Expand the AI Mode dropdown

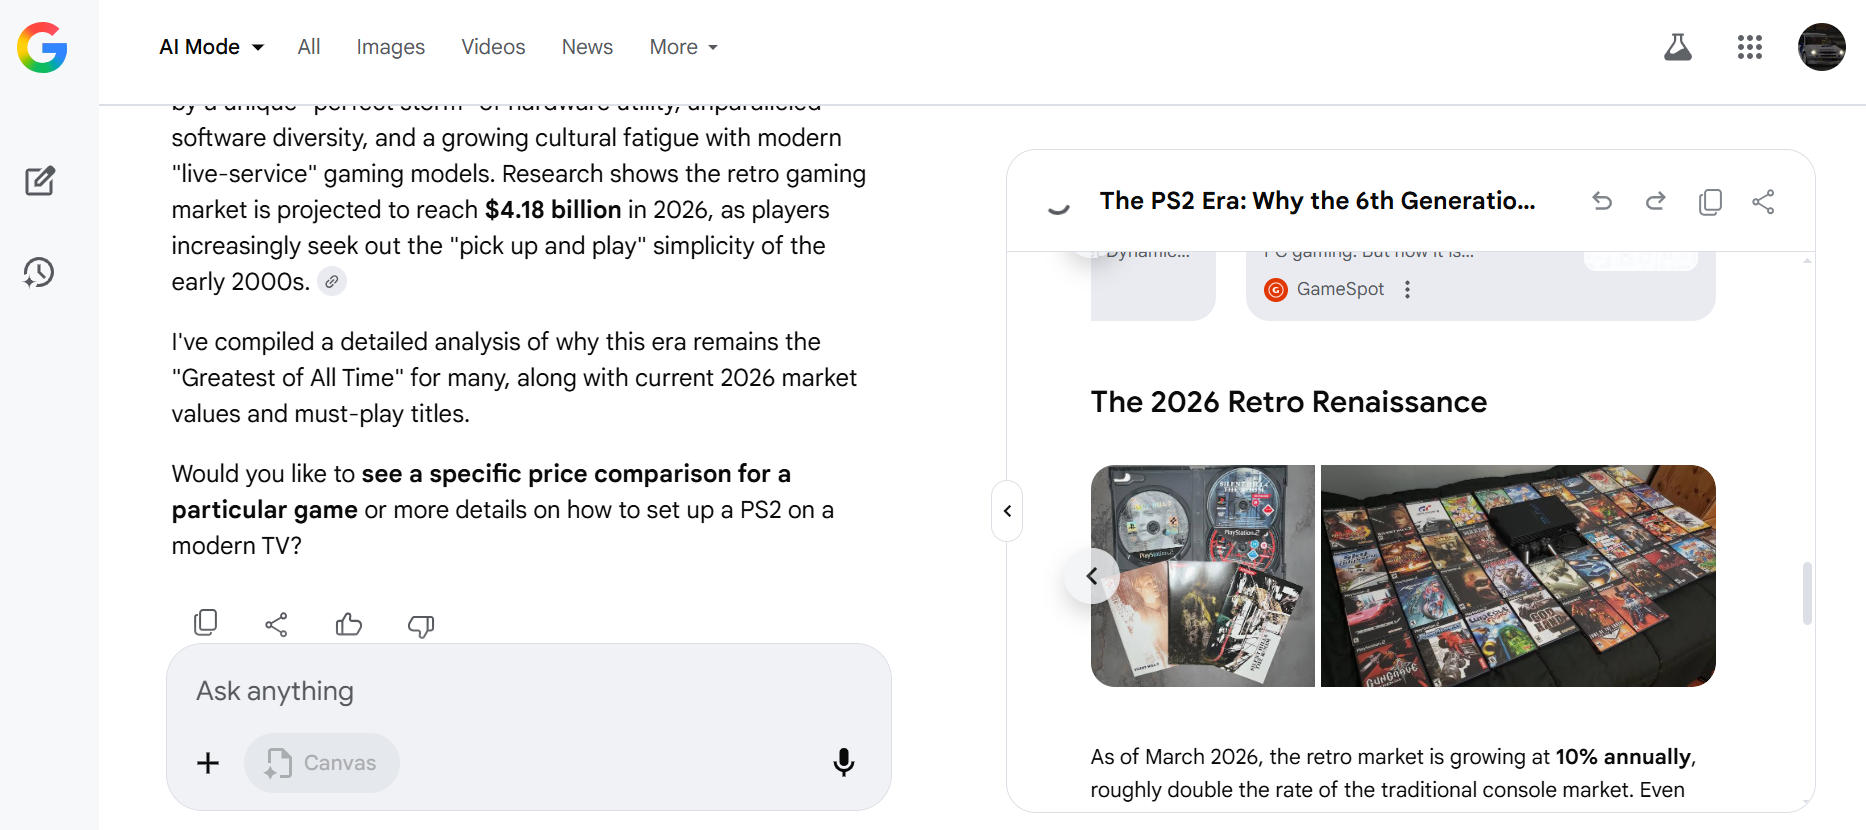tap(211, 47)
